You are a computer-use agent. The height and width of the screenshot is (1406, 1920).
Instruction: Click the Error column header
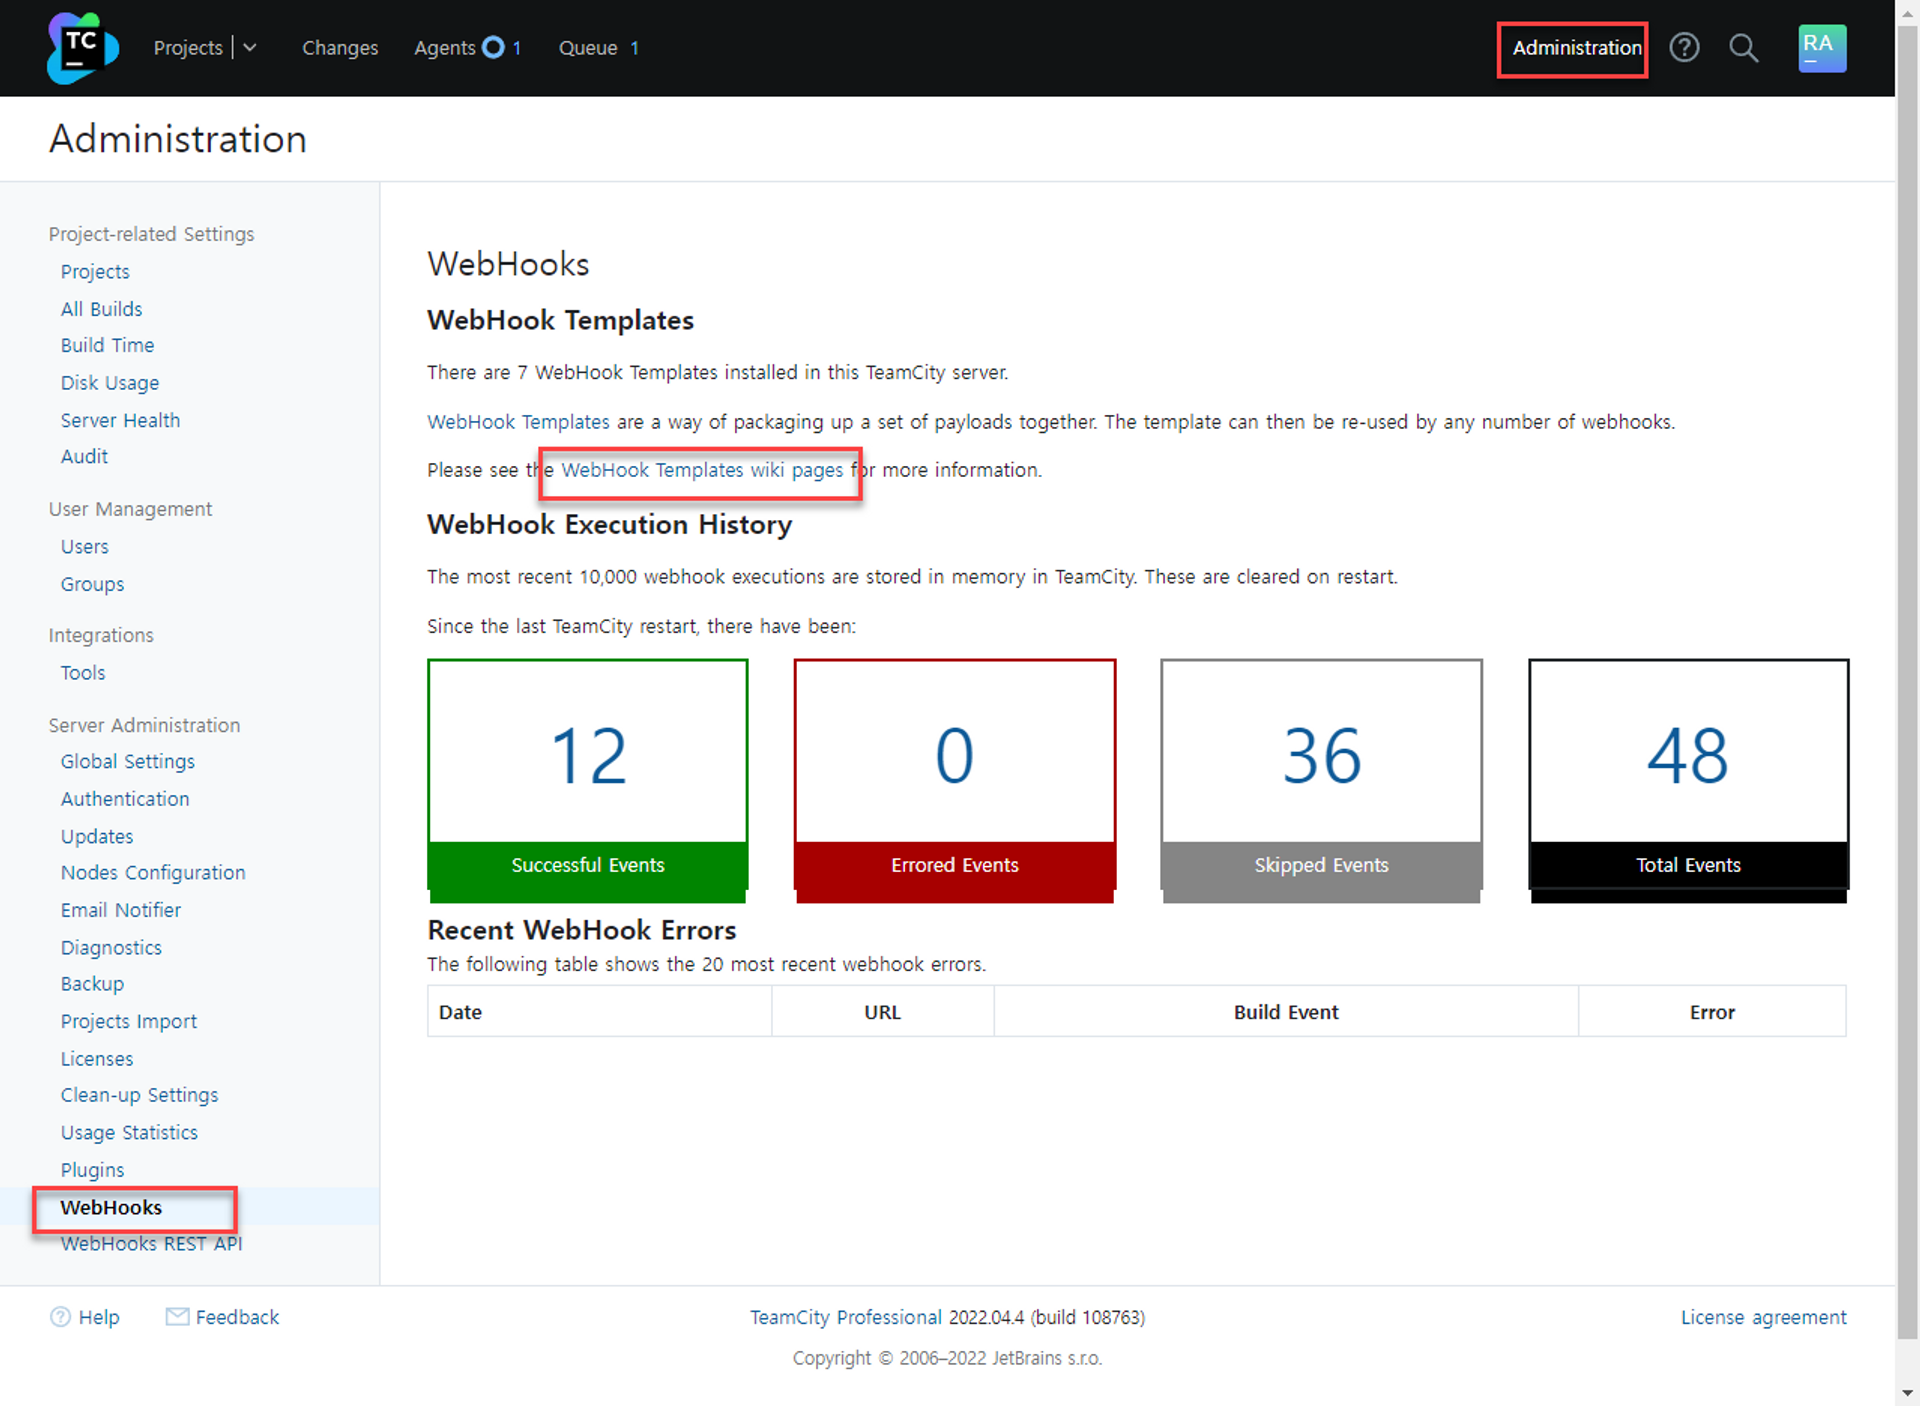coord(1712,1012)
